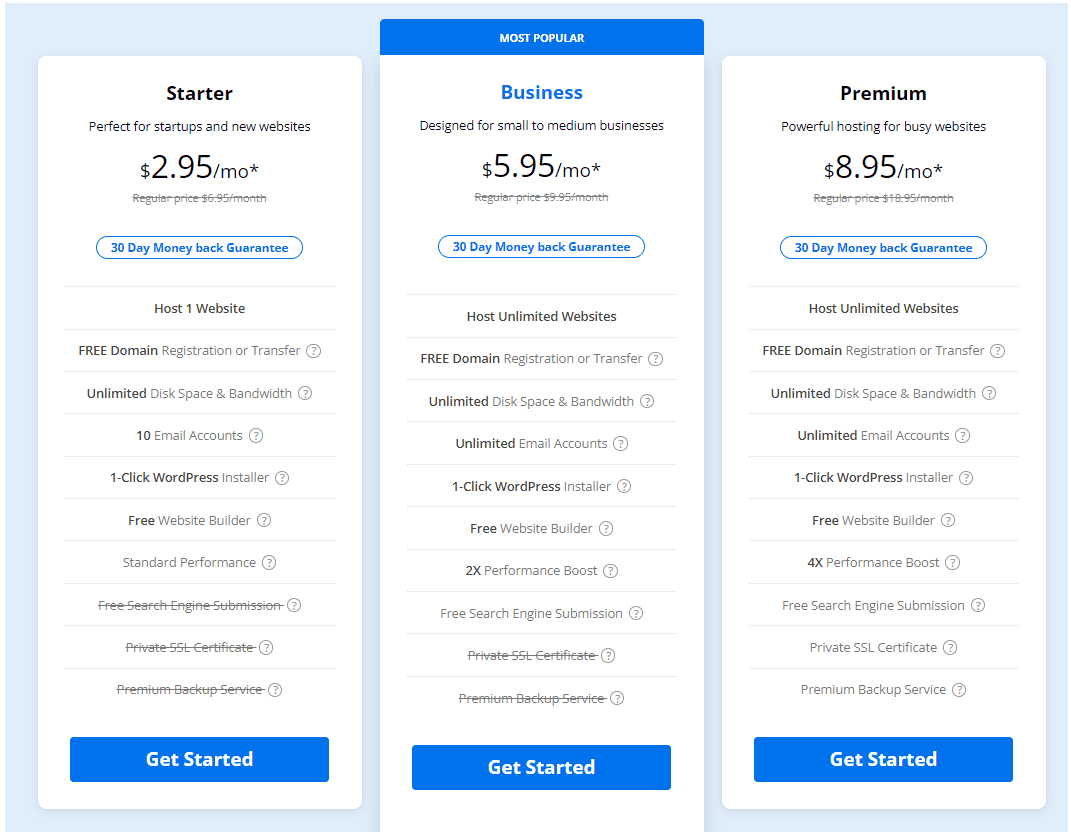Select the Business plan heading
Viewport: 1071px width, 840px height.
[542, 92]
